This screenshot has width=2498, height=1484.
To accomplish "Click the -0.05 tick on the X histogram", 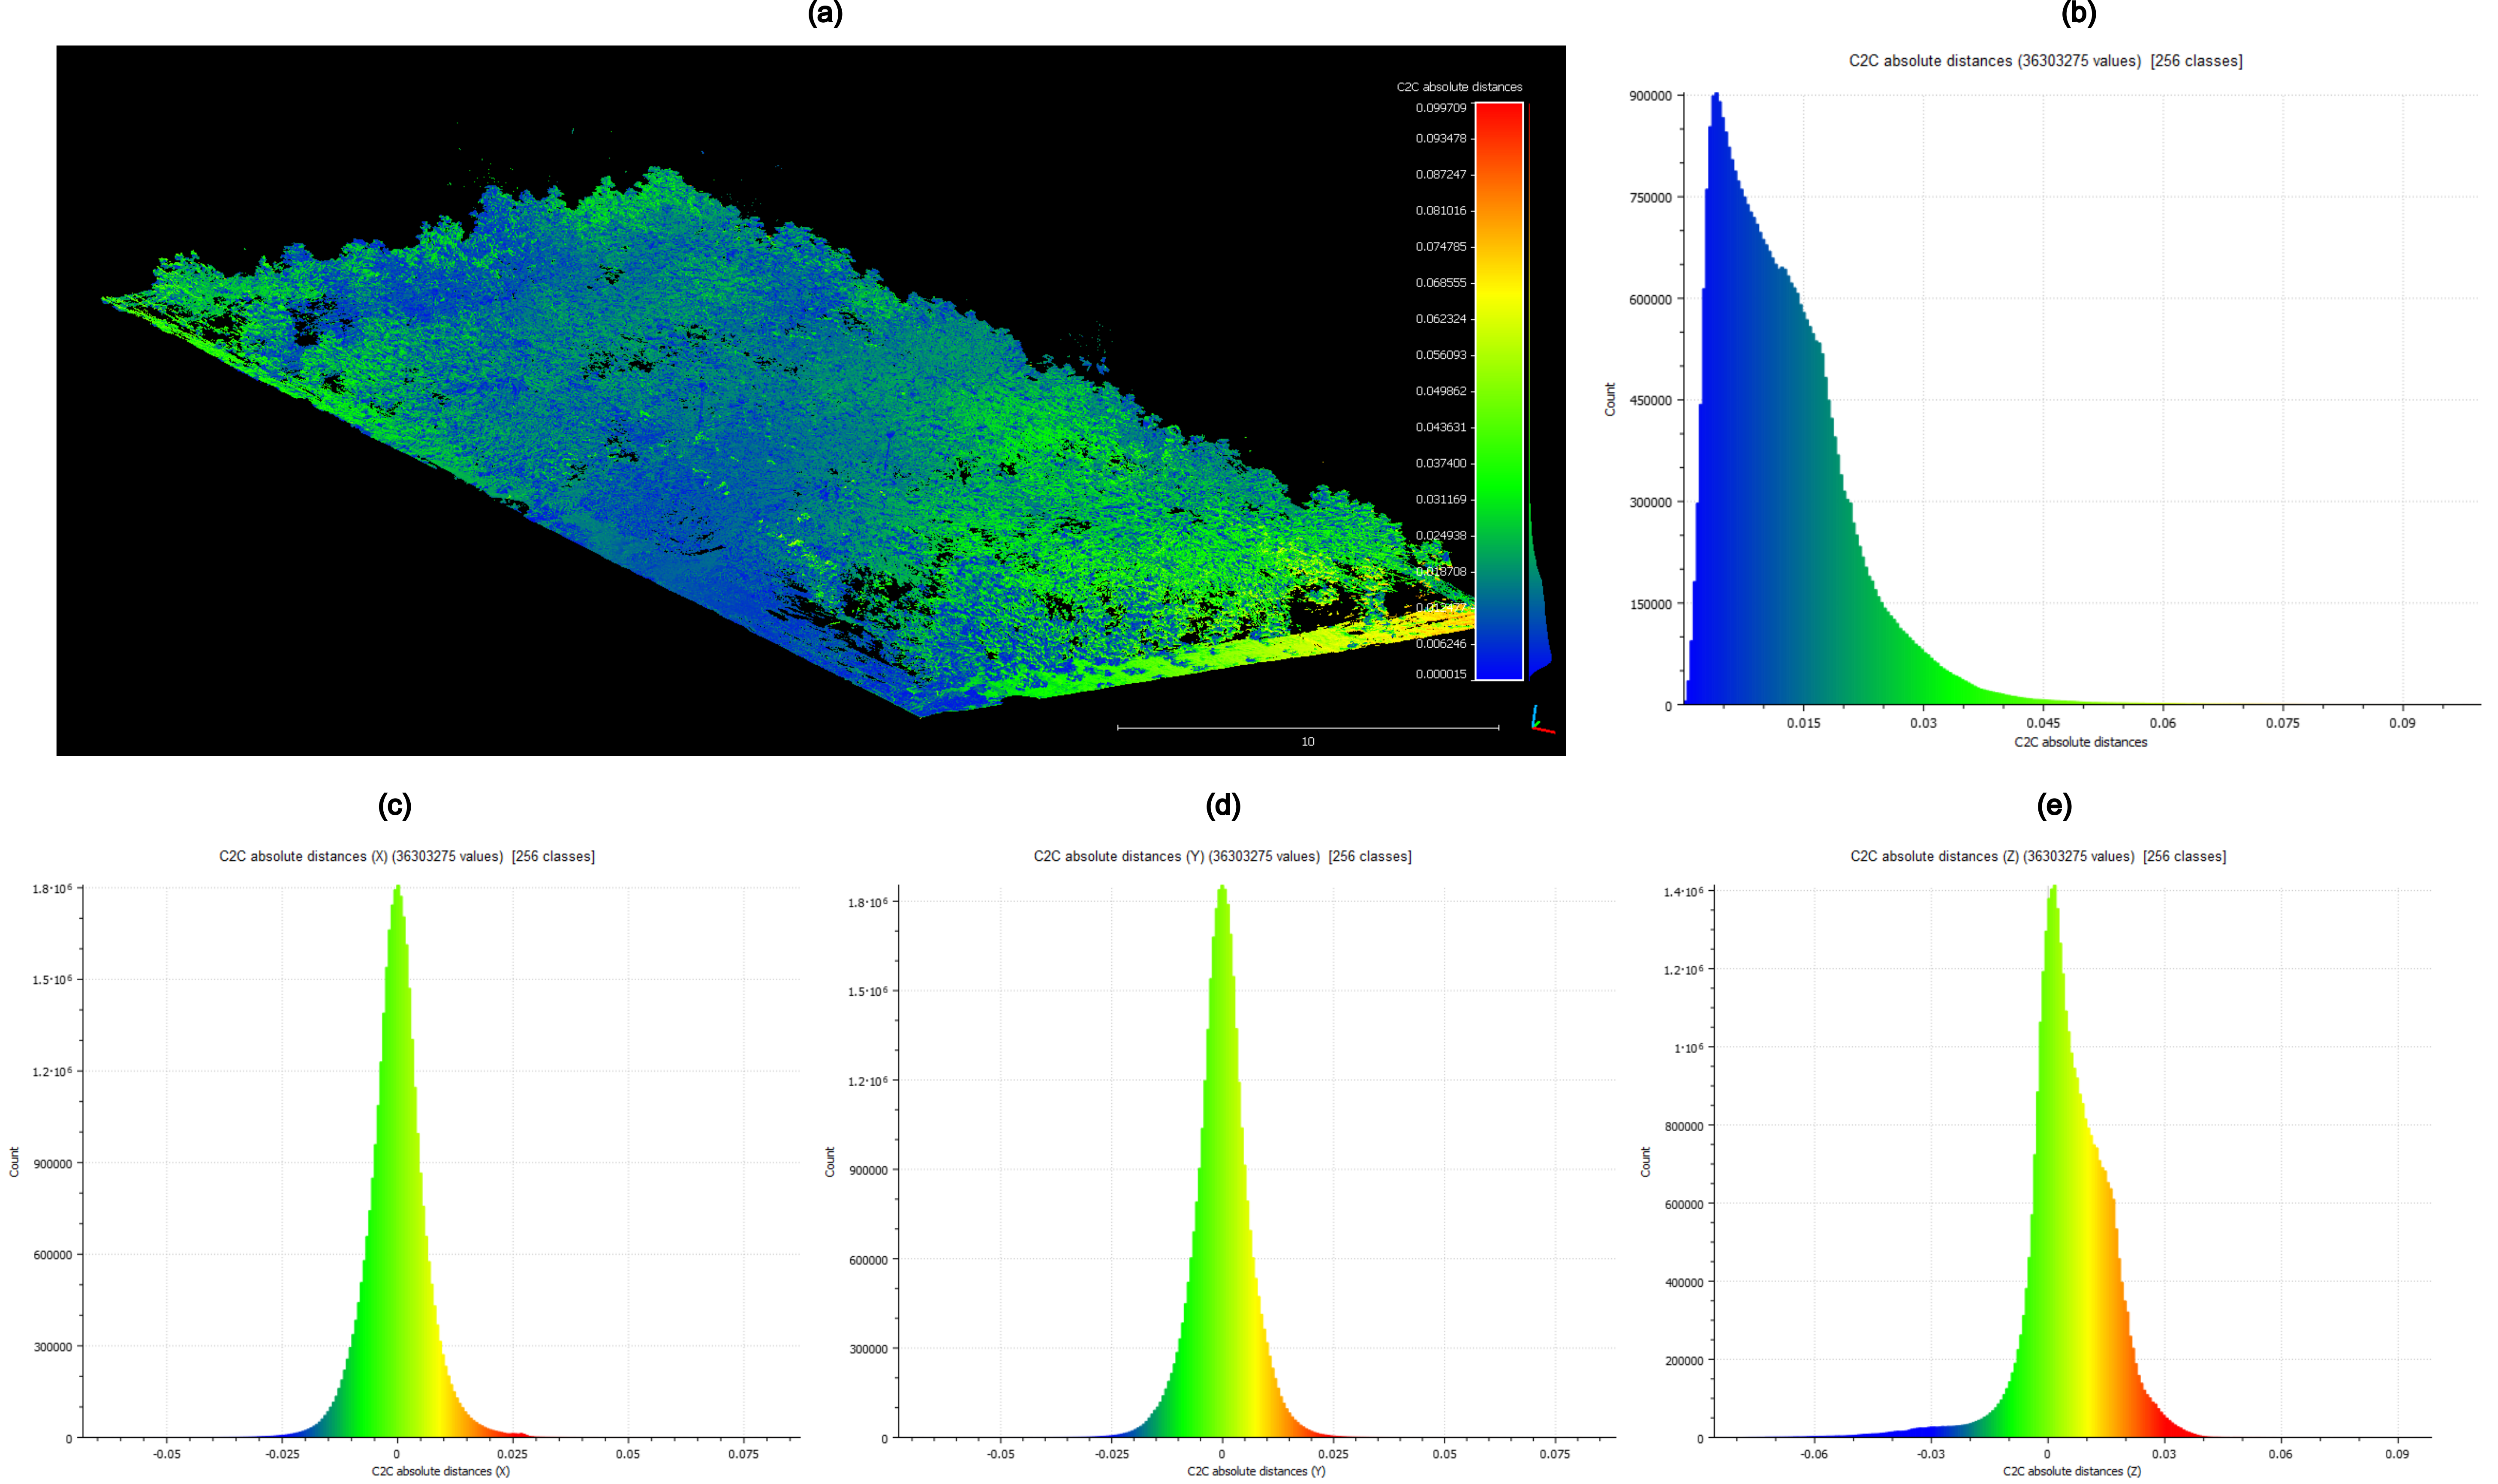I will 166,1454.
